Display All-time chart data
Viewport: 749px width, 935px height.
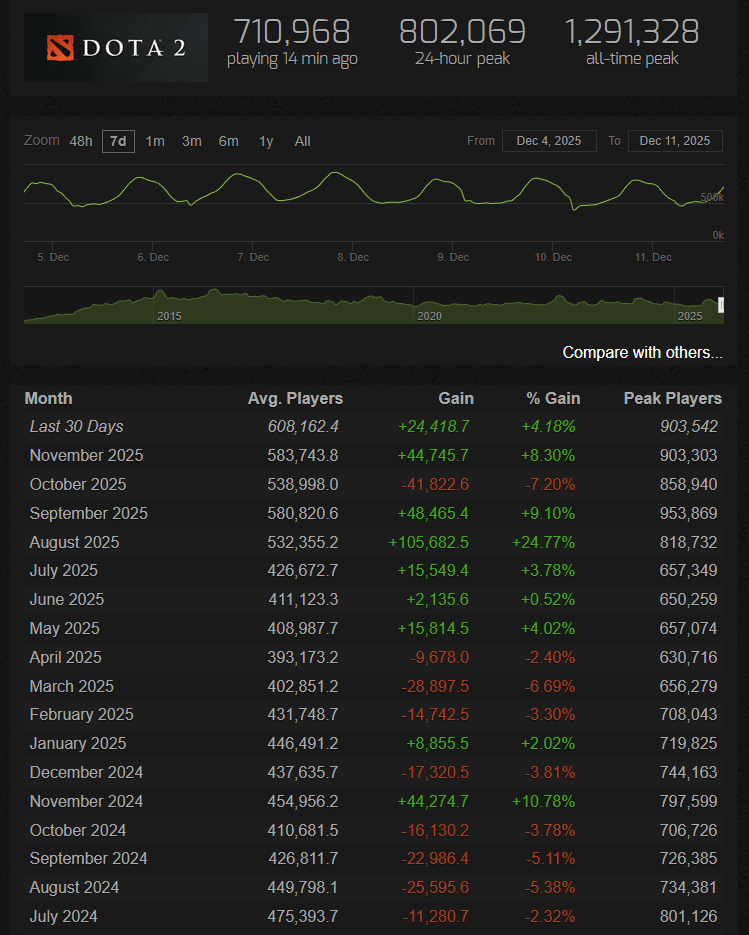[x=302, y=141]
